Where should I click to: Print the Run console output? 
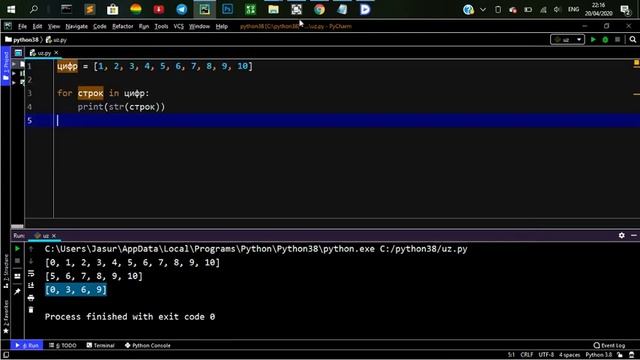click(x=31, y=298)
